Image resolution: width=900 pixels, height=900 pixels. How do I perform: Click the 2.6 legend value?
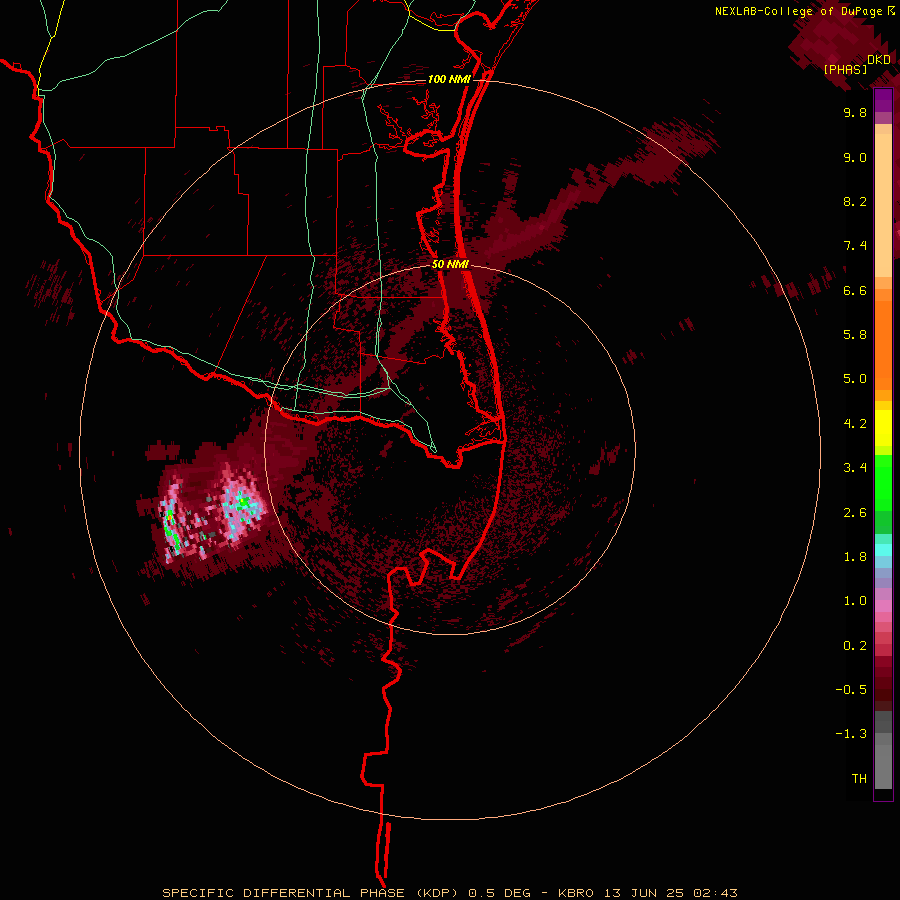[855, 513]
